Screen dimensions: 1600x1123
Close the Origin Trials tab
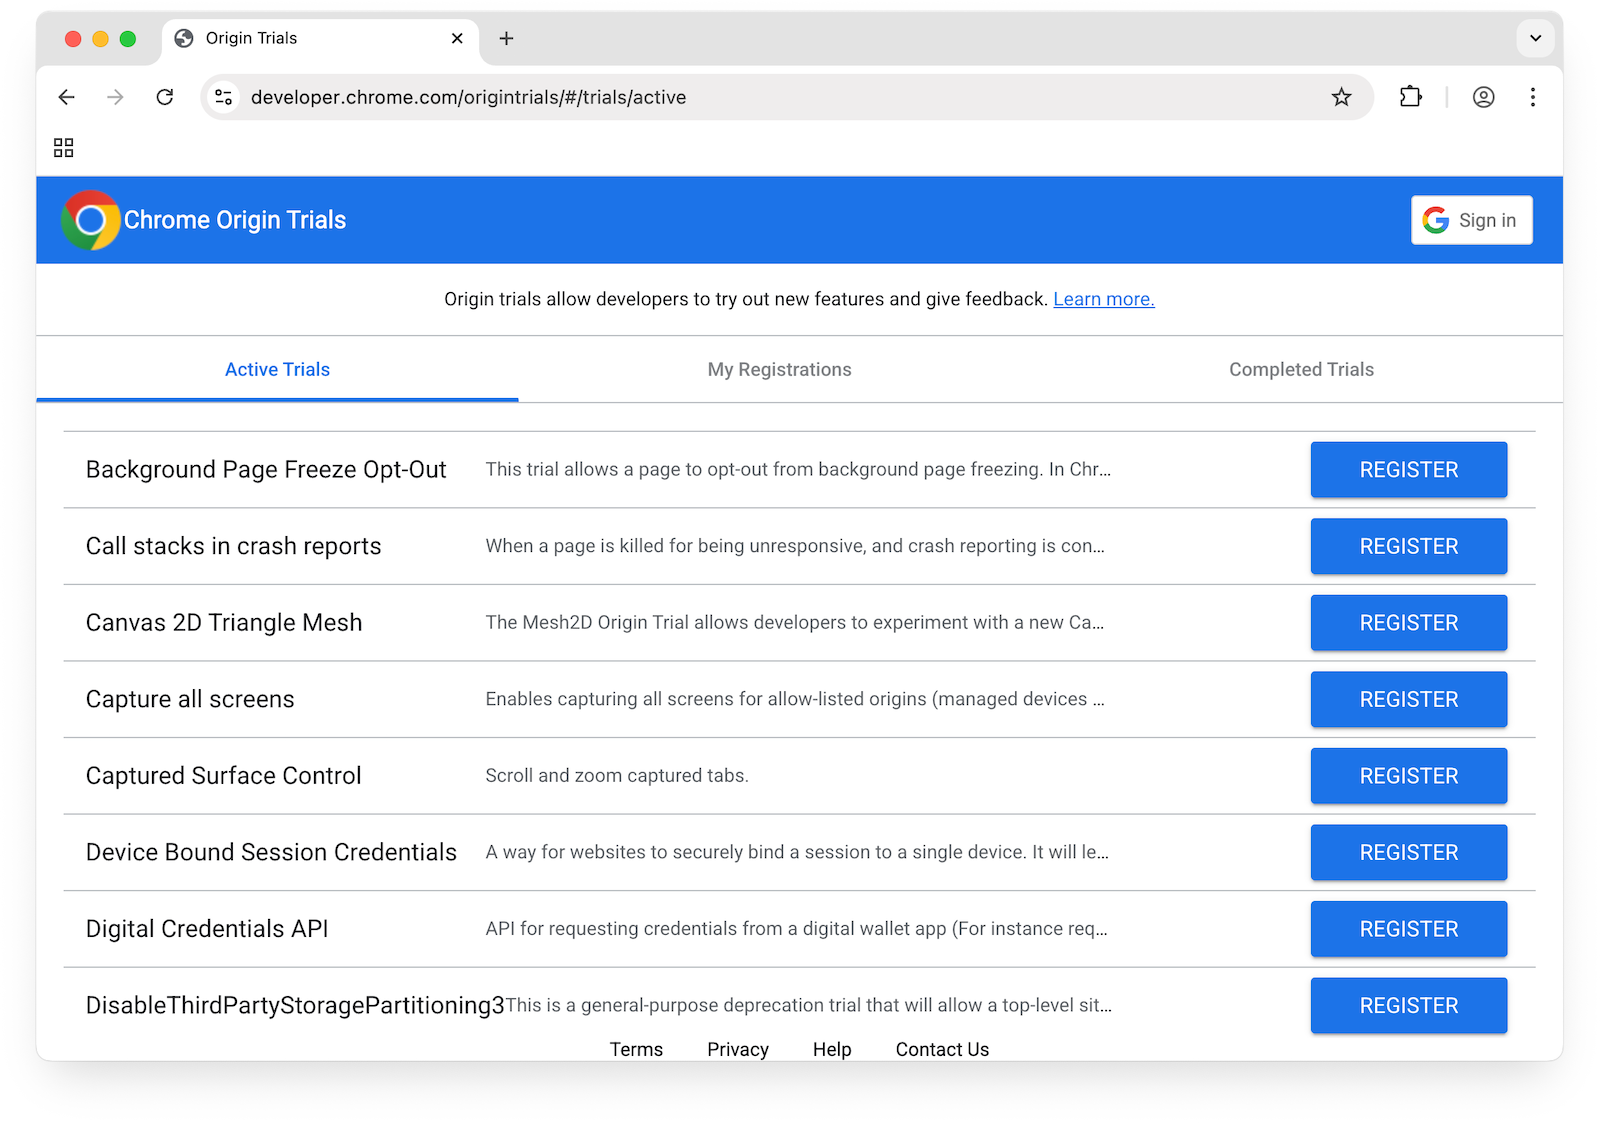457,38
